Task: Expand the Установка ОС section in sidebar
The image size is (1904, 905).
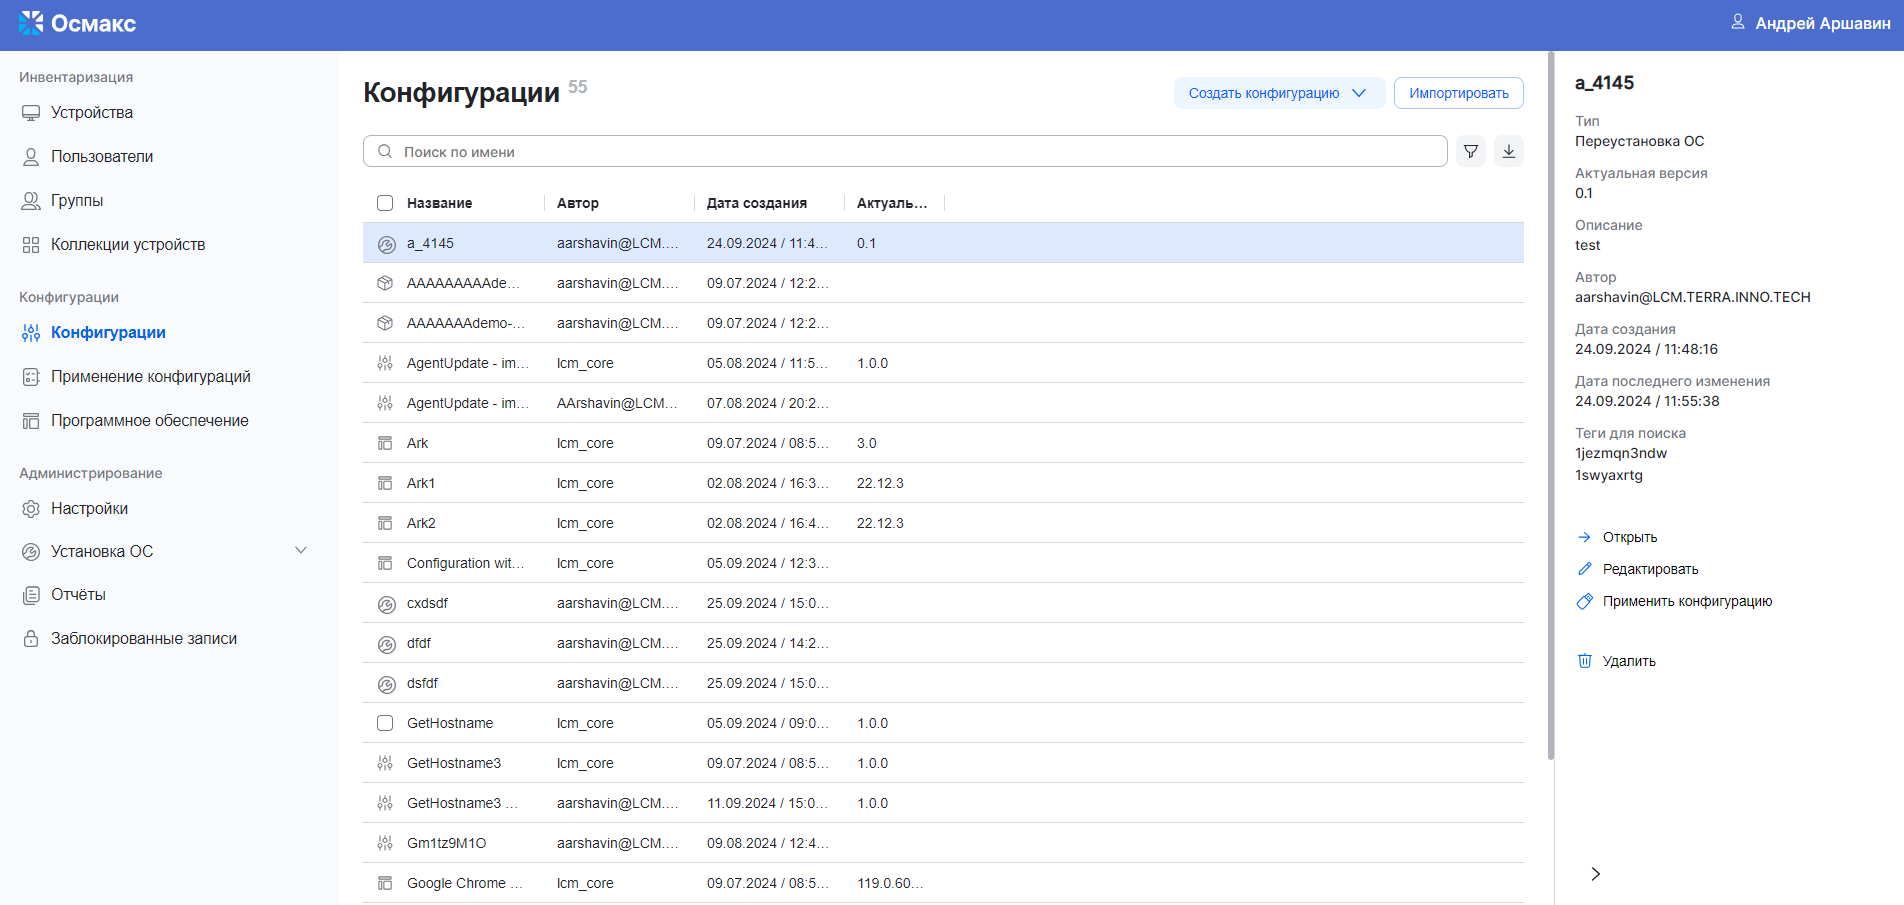Action: [x=301, y=550]
